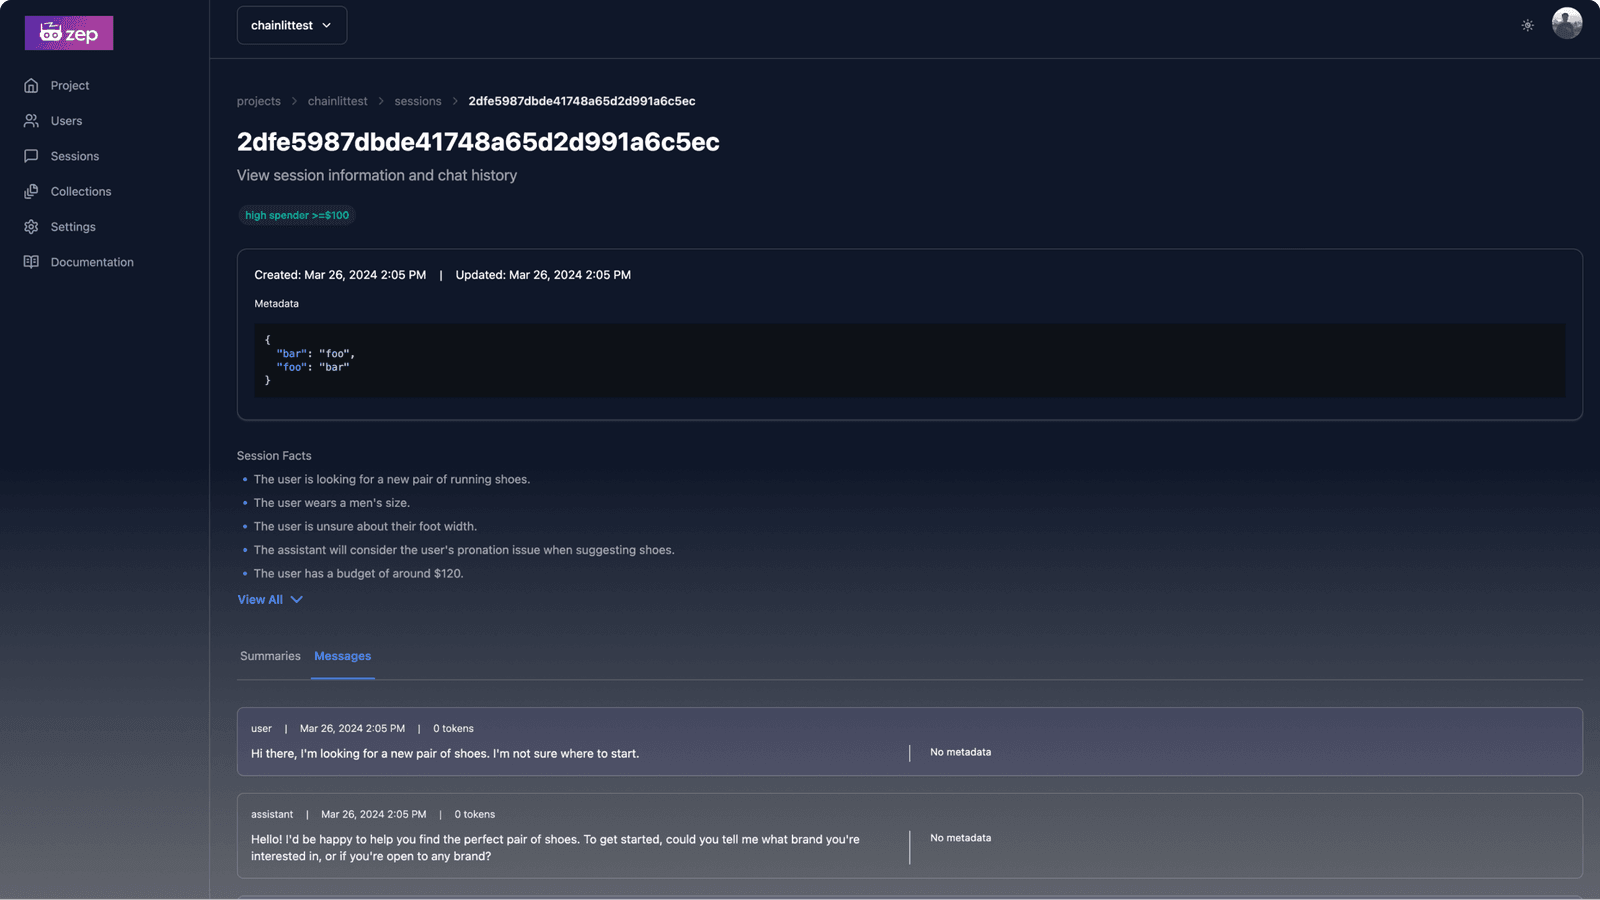Click the user avatar in the top bar

1566,22
